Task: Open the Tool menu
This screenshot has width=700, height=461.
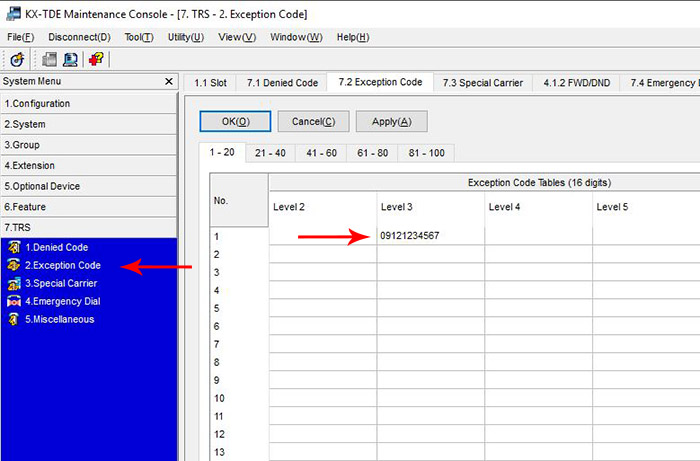Action: point(139,37)
